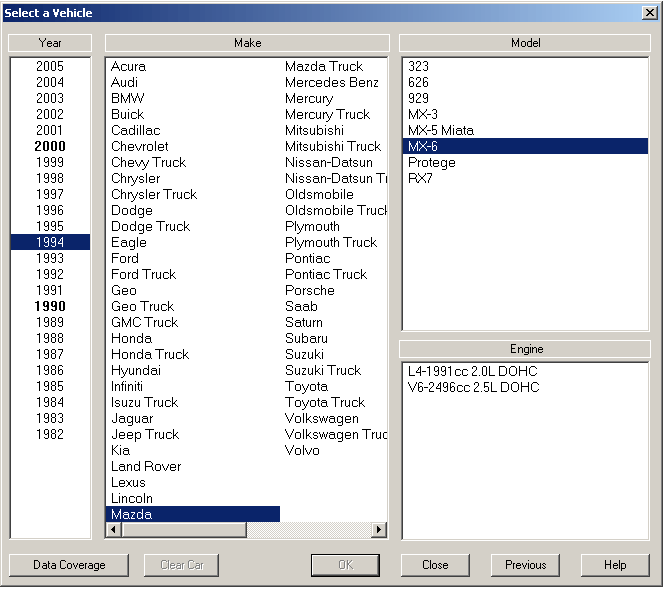Select the highlighted Mazda make
Image resolution: width=667 pixels, height=590 pixels.
pos(193,514)
